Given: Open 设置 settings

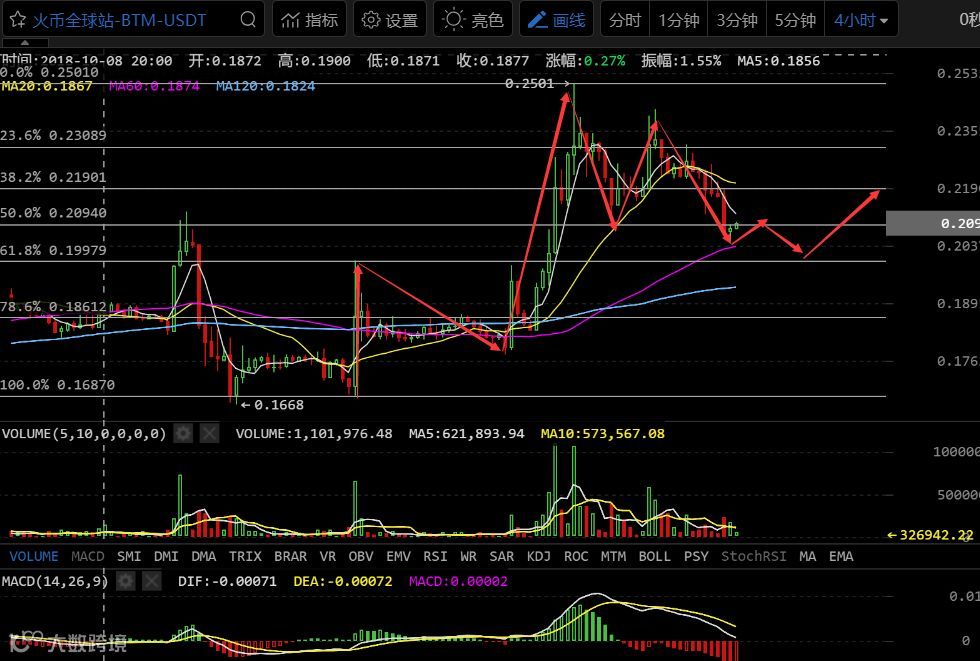Looking at the screenshot, I should pos(390,20).
